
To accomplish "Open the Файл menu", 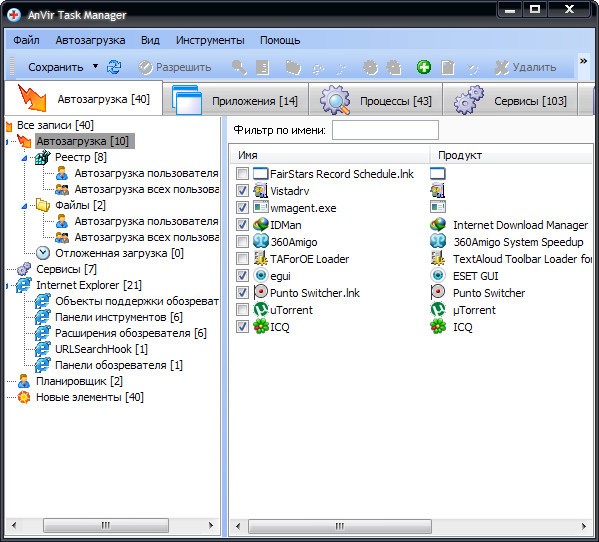I will tap(26, 40).
